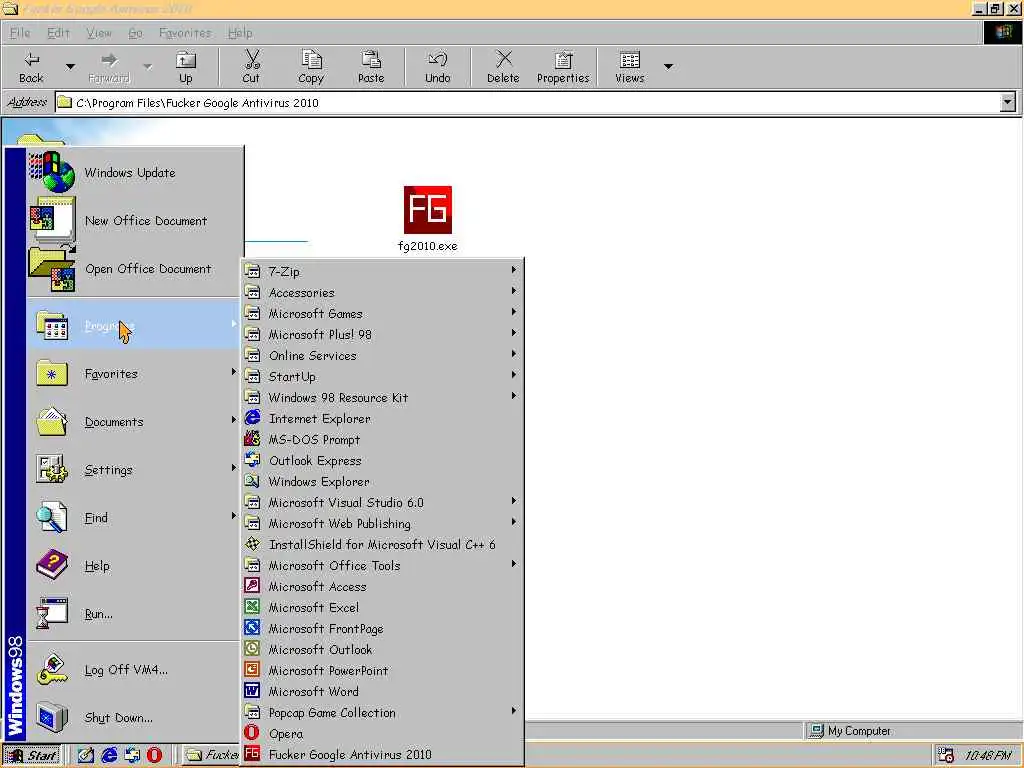Open Properties from the toolbar
Image resolution: width=1024 pixels, height=768 pixels.
(563, 67)
